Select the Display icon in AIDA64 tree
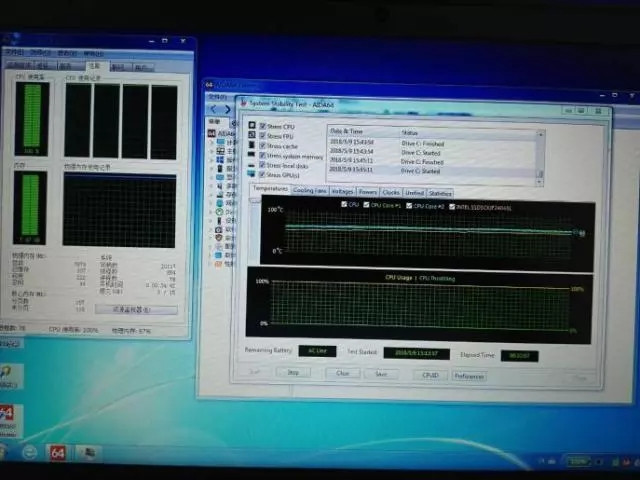The image size is (640, 480). (x=220, y=177)
